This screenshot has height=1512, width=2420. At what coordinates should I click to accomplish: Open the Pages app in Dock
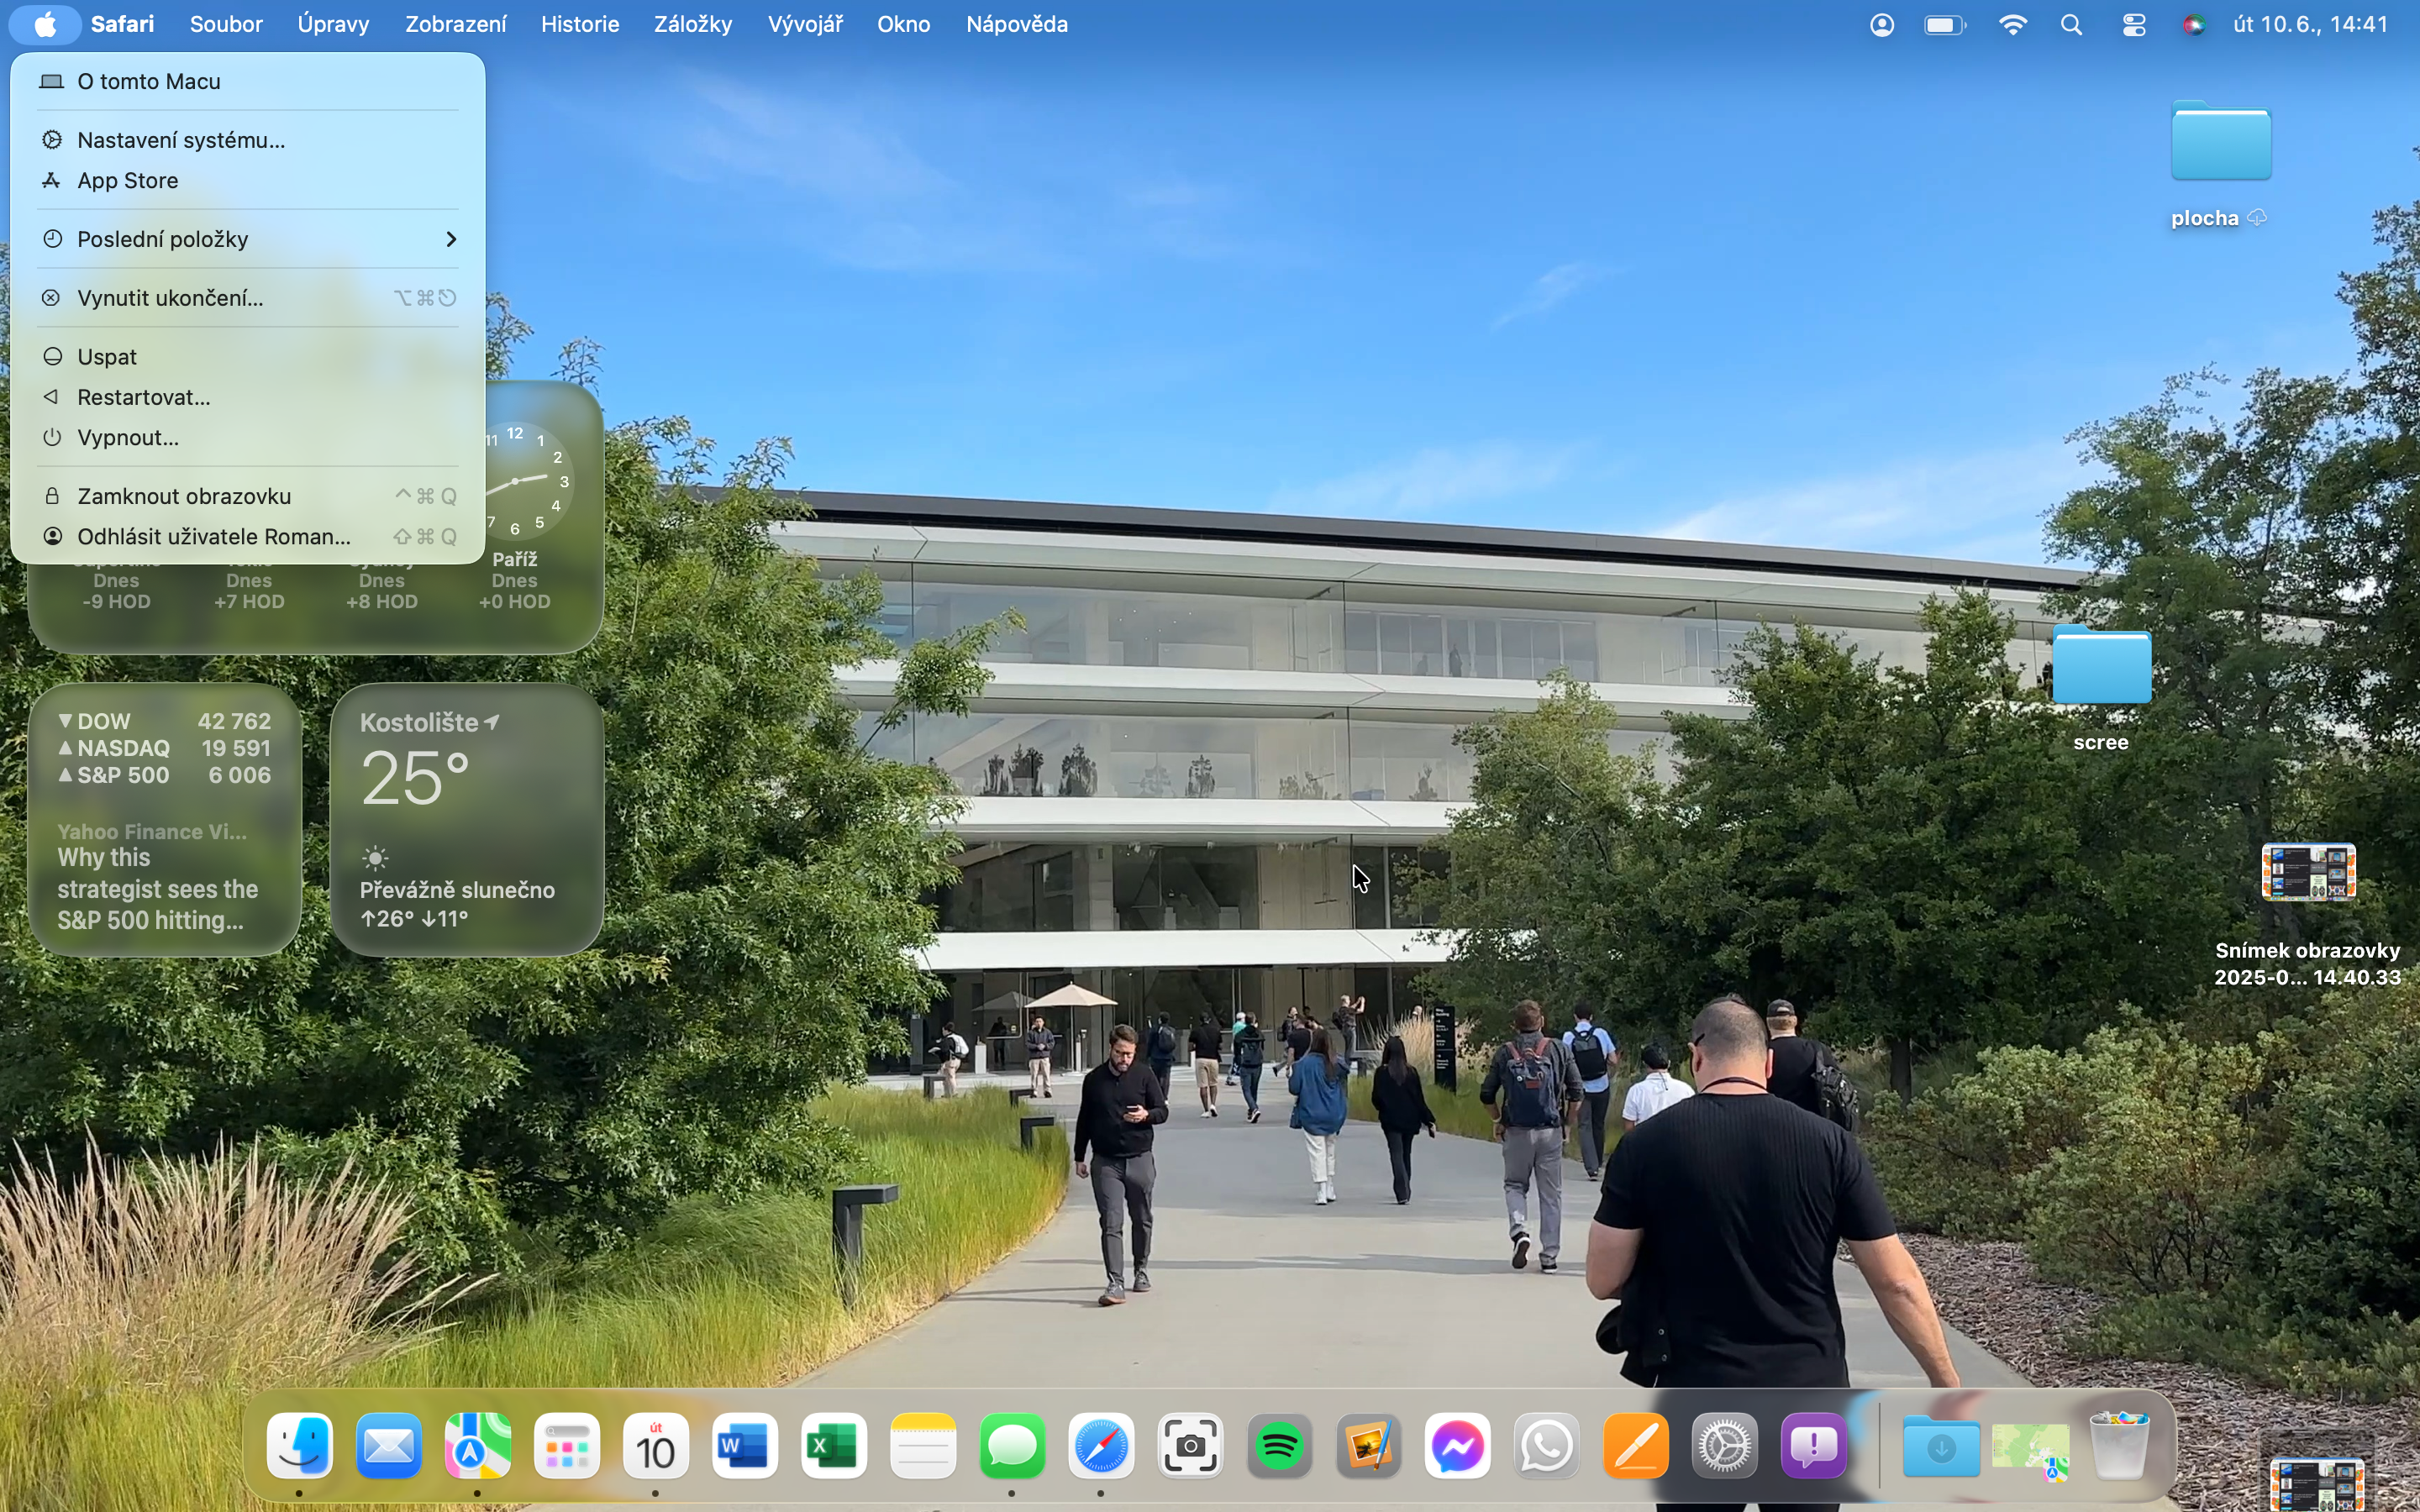tap(1636, 1446)
